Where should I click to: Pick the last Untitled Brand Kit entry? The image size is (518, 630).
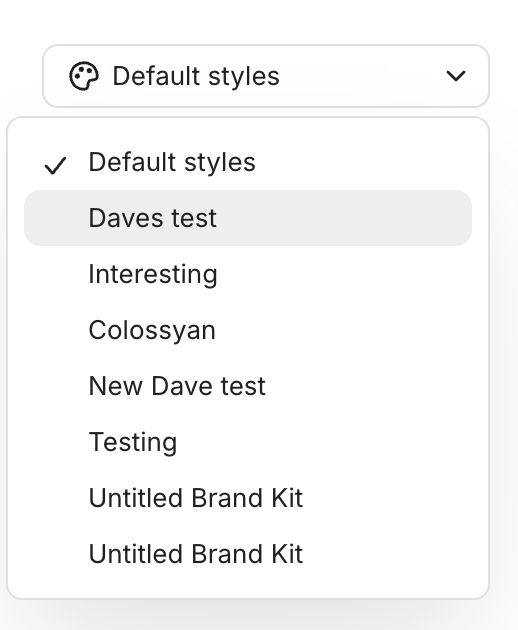click(x=248, y=554)
